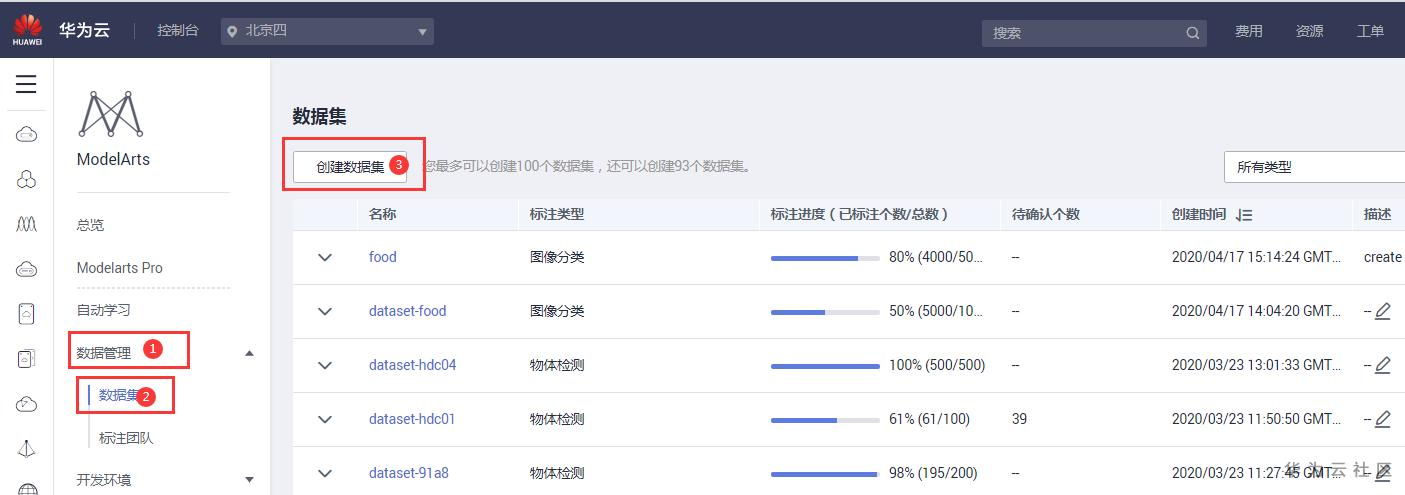Open 自动学习 in the sidebar

[x=104, y=310]
